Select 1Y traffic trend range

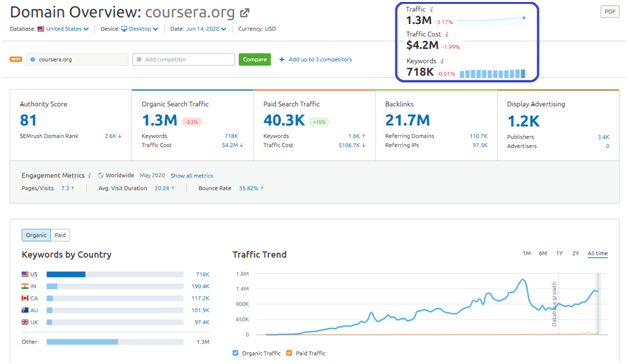pos(559,253)
